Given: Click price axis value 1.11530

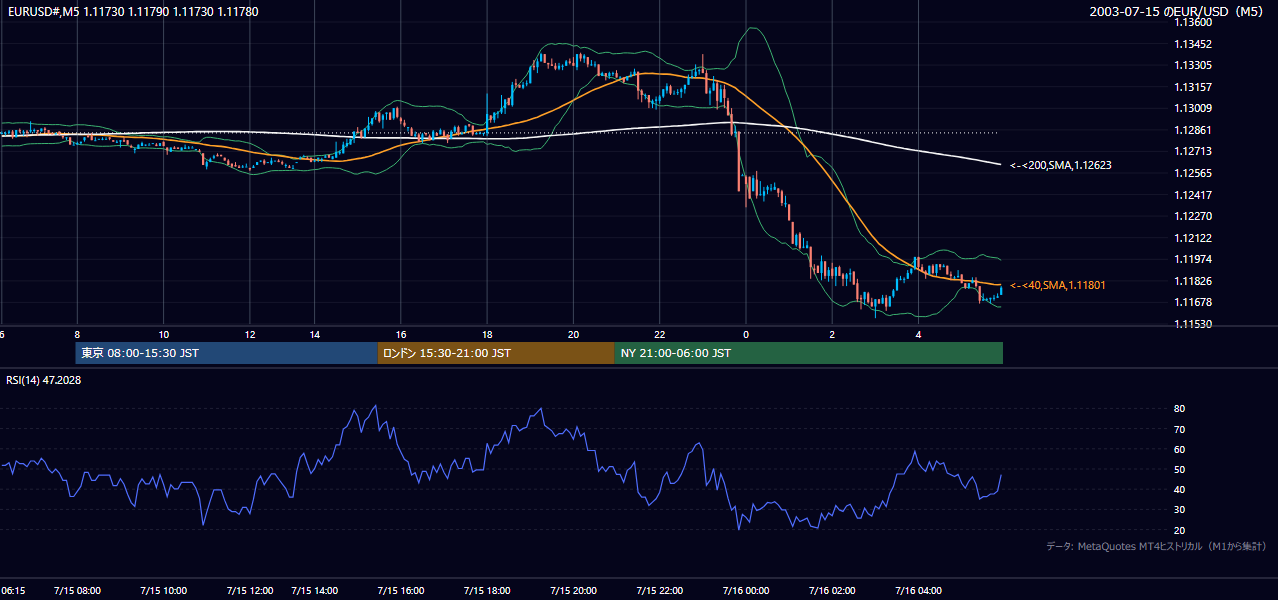Looking at the screenshot, I should [x=1194, y=324].
